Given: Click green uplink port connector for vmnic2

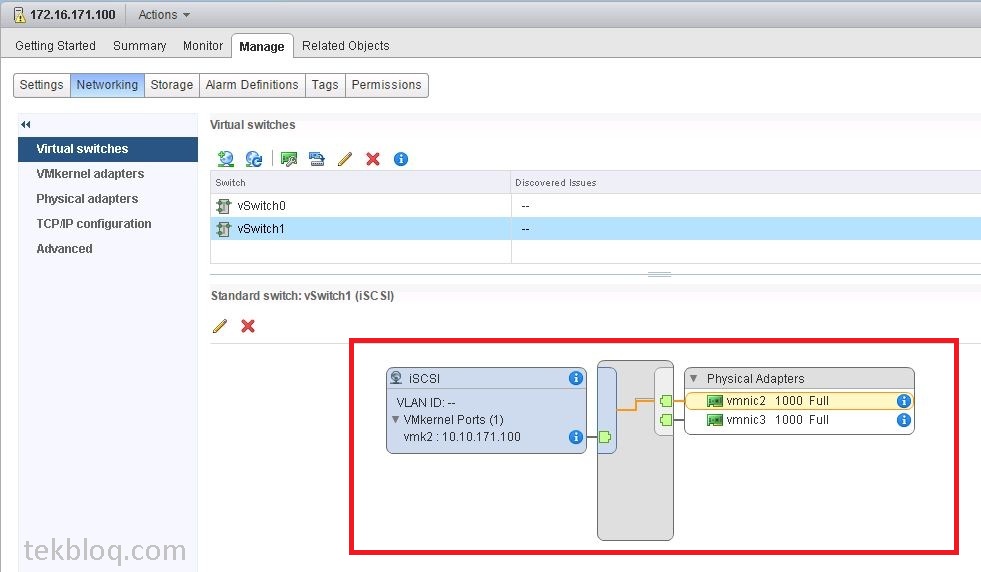Looking at the screenshot, I should [666, 401].
